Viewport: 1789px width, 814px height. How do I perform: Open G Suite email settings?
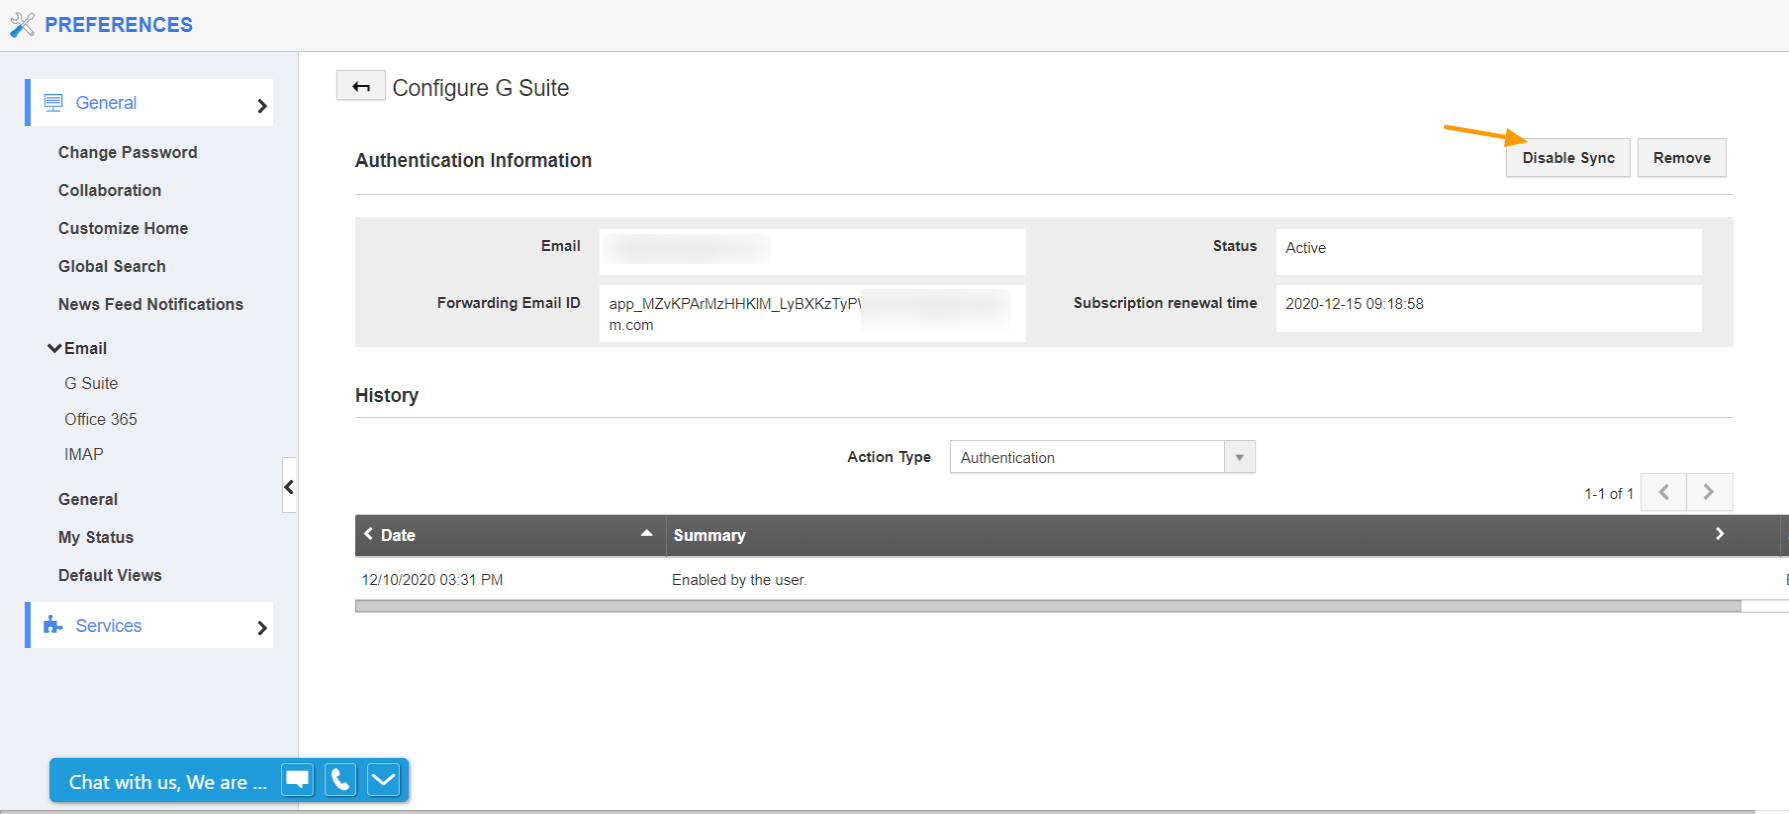91,383
